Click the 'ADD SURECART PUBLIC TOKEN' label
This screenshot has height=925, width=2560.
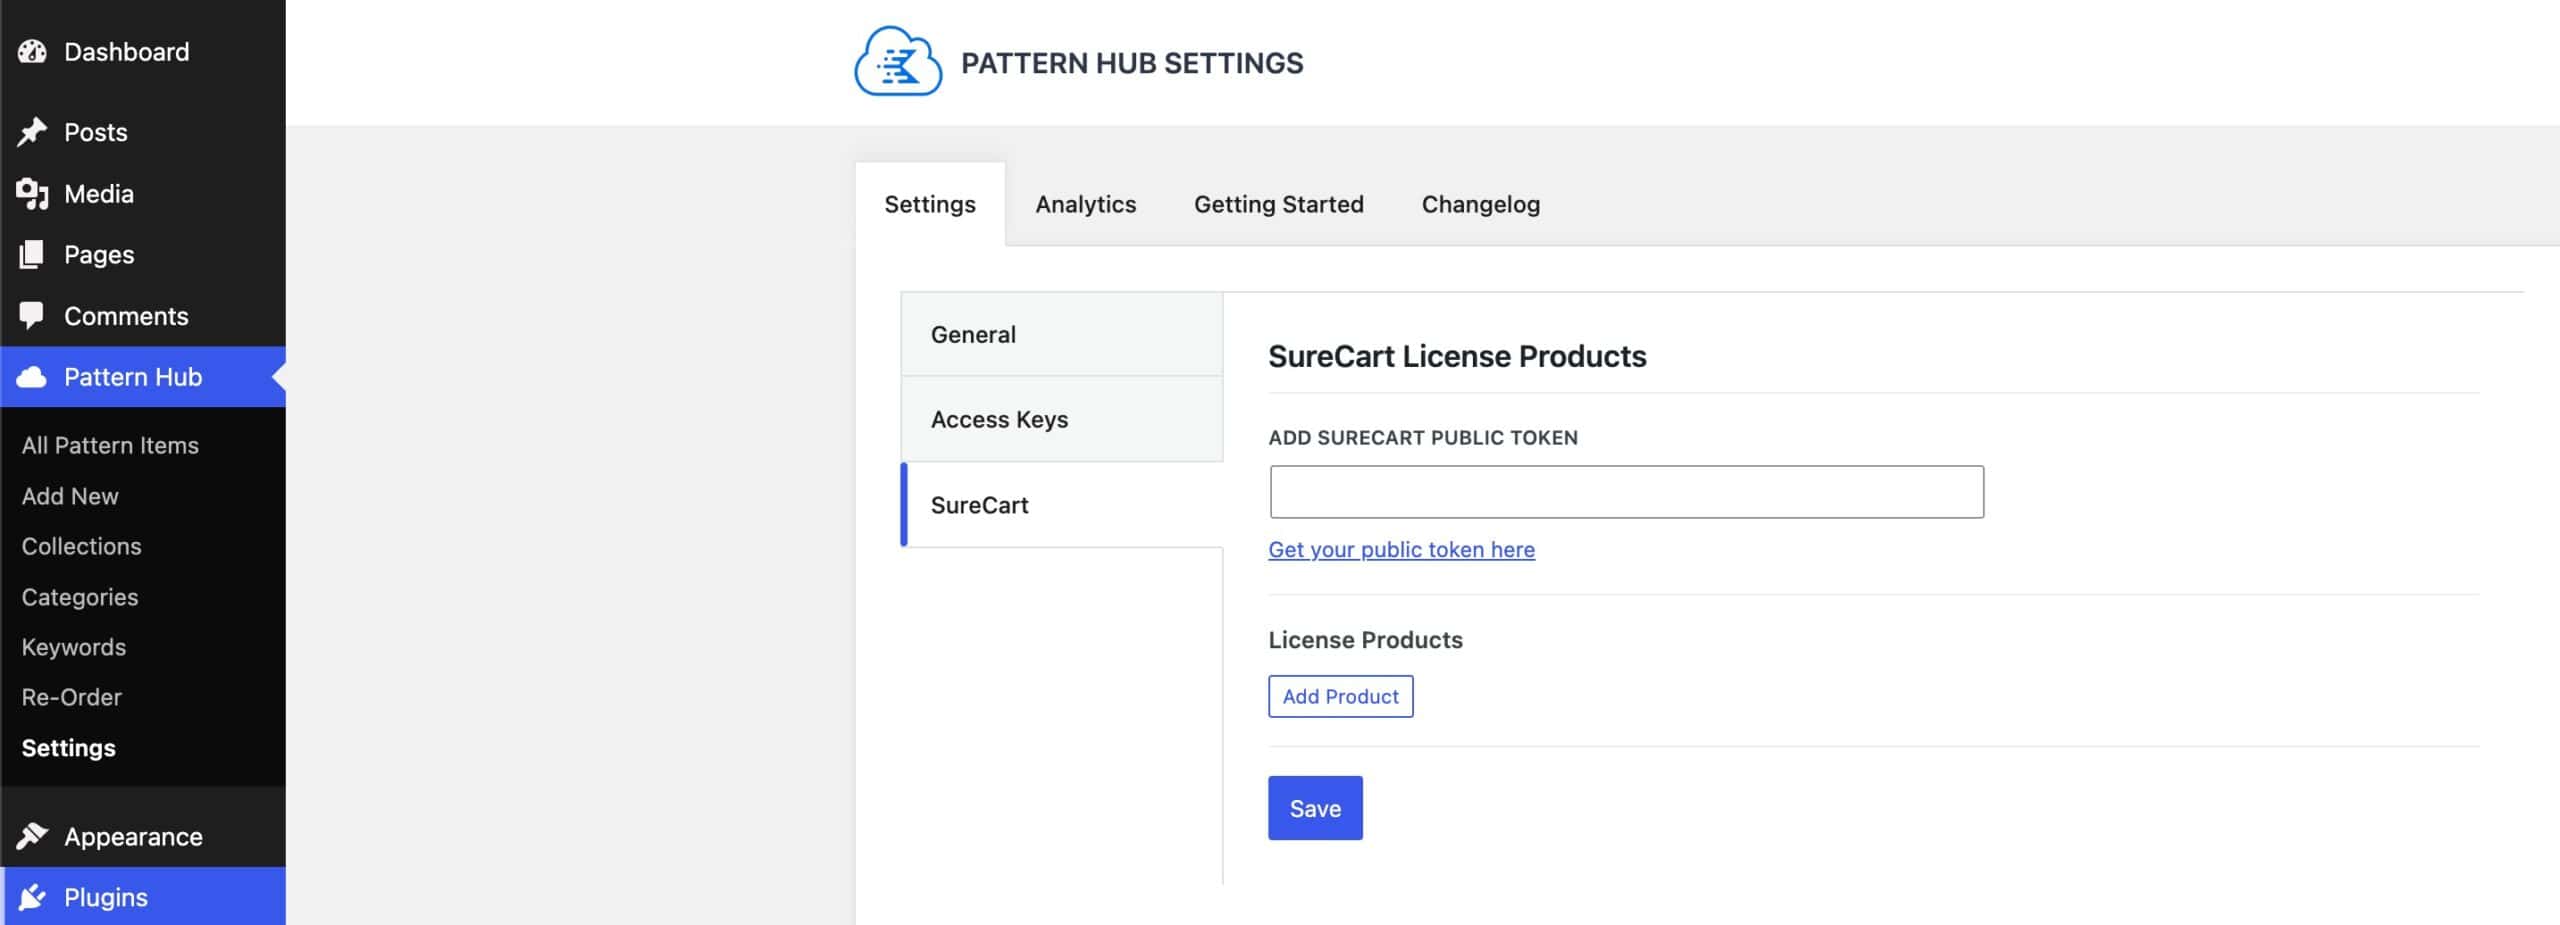pyautogui.click(x=1423, y=437)
